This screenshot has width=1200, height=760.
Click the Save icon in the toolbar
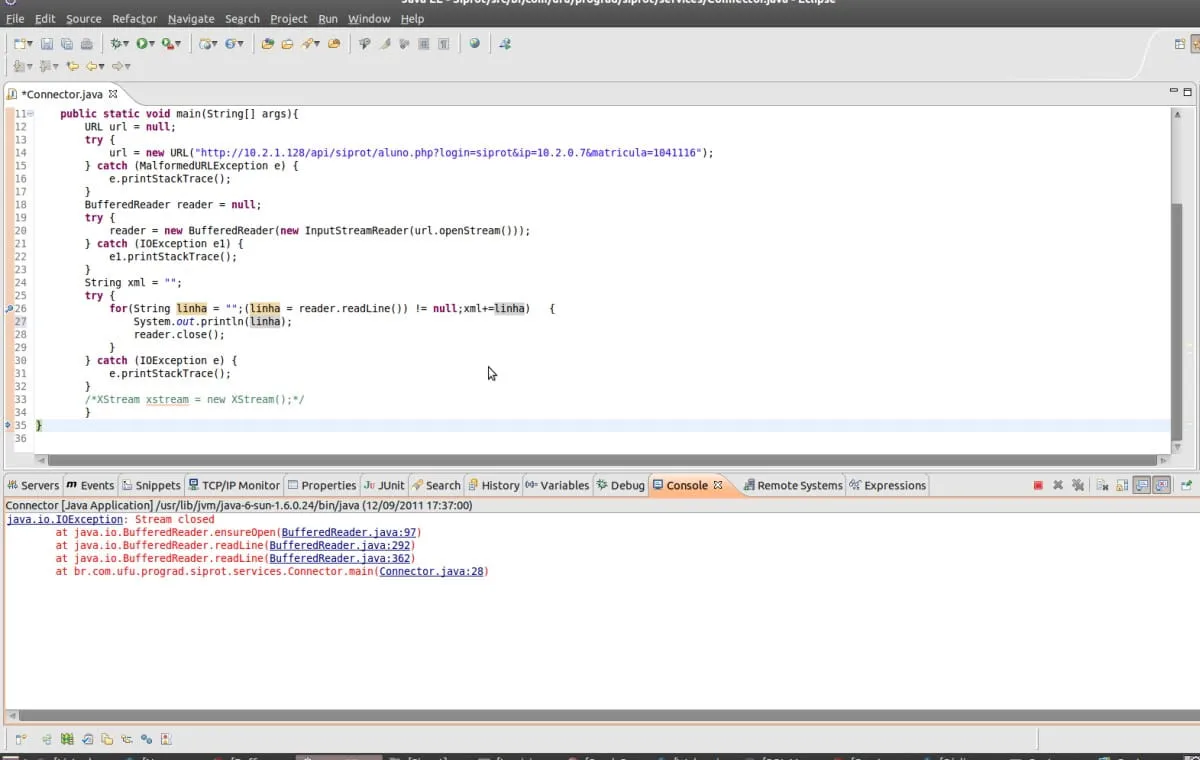46,44
